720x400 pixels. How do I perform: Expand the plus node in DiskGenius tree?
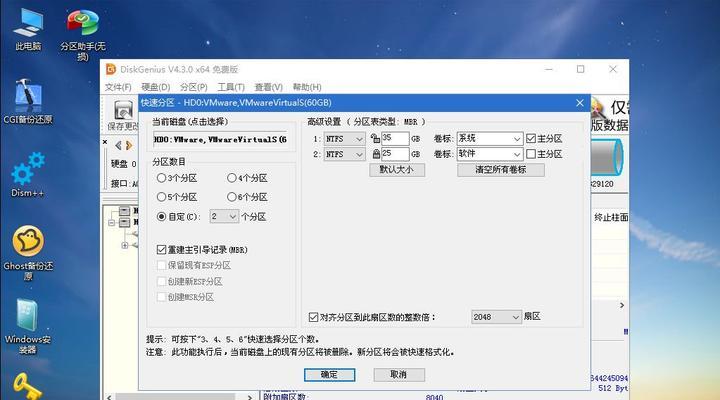coord(125,245)
